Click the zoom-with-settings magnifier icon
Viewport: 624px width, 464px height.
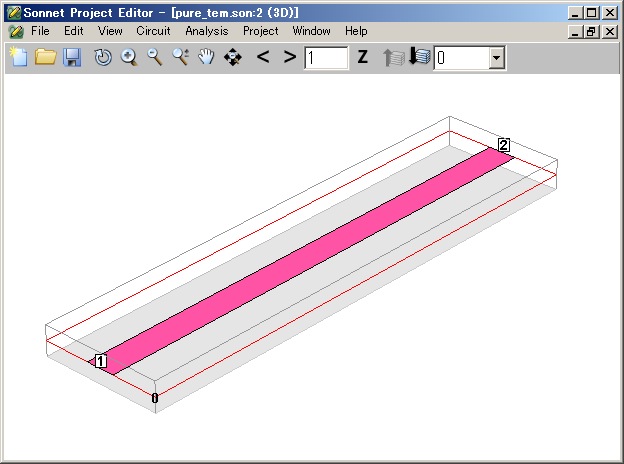pyautogui.click(x=181, y=57)
